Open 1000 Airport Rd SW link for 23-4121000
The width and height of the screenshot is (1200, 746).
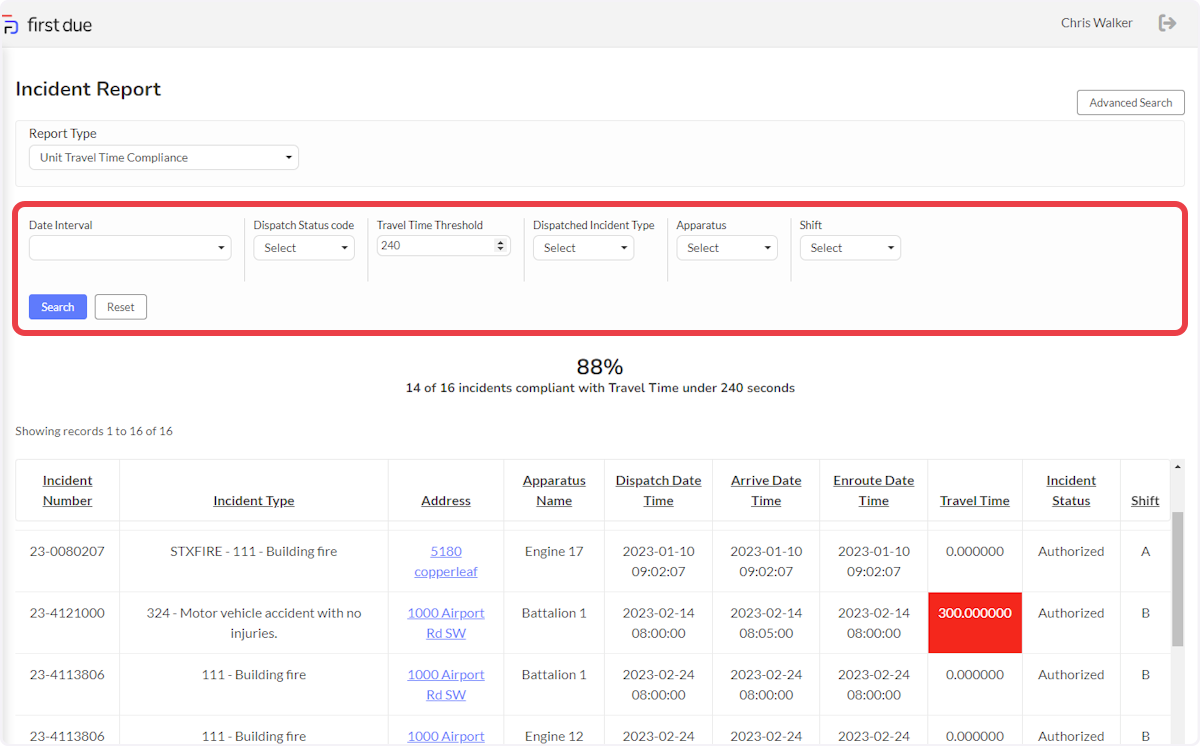pyautogui.click(x=446, y=623)
